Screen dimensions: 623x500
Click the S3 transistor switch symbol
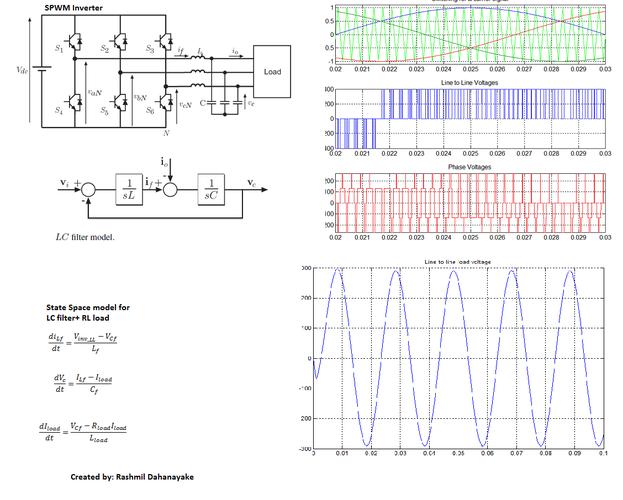click(x=165, y=41)
